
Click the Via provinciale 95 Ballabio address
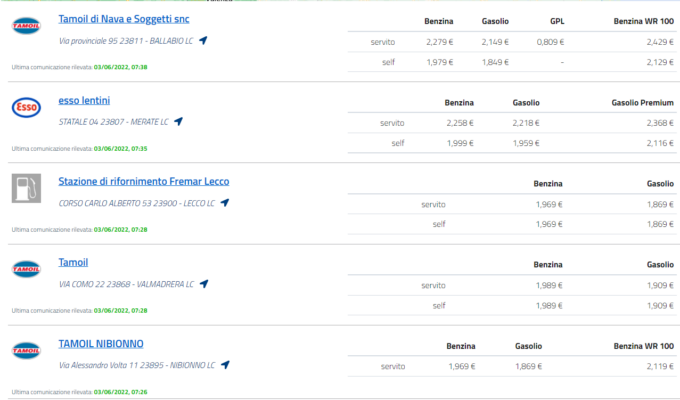[x=125, y=41]
